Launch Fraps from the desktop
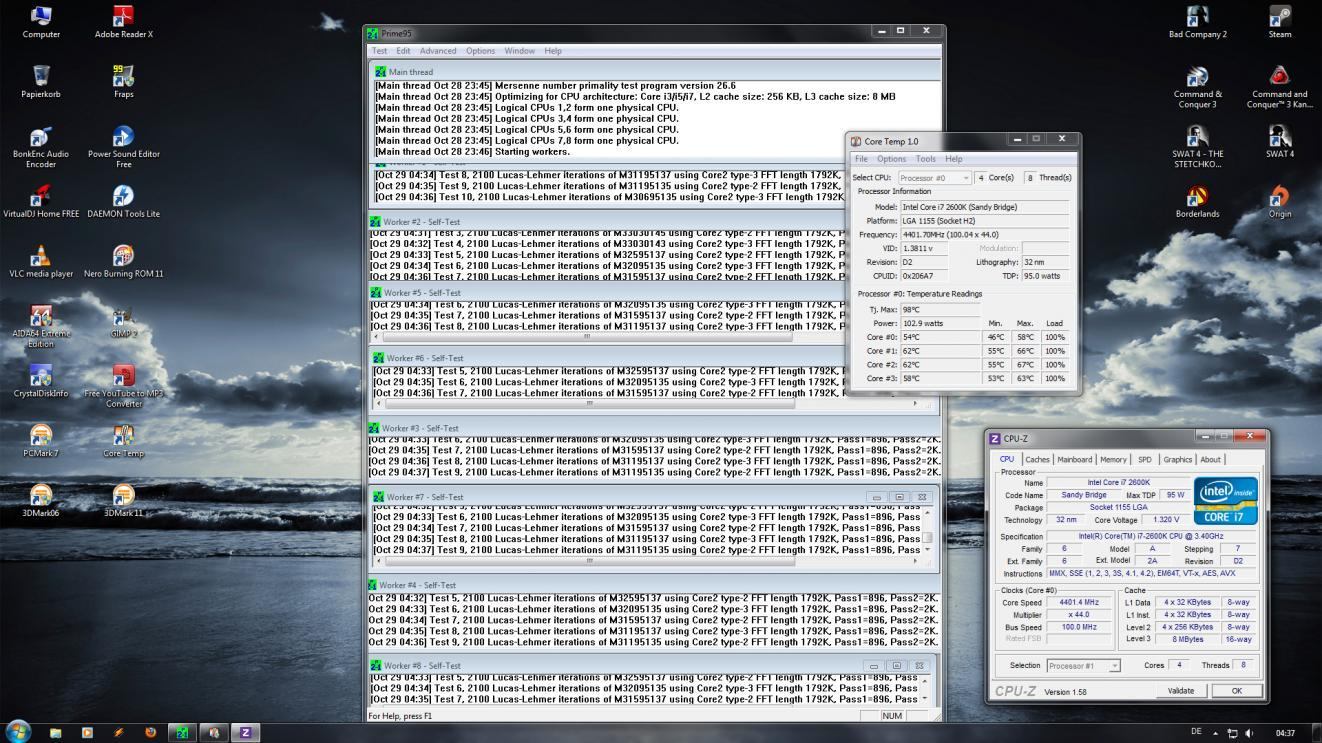This screenshot has width=1322, height=743. pyautogui.click(x=123, y=82)
